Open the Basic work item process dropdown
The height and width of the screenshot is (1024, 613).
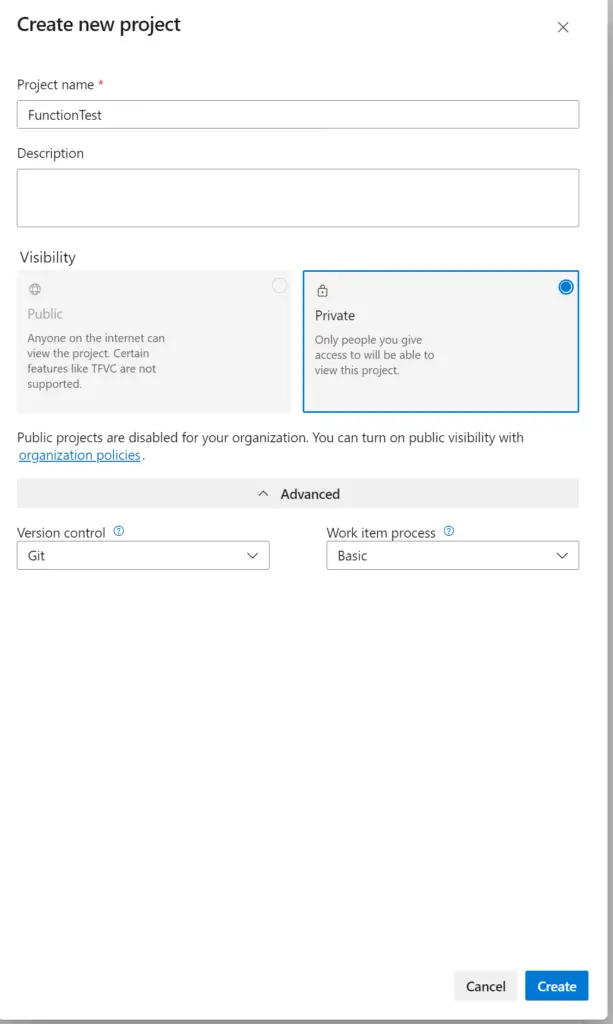452,555
